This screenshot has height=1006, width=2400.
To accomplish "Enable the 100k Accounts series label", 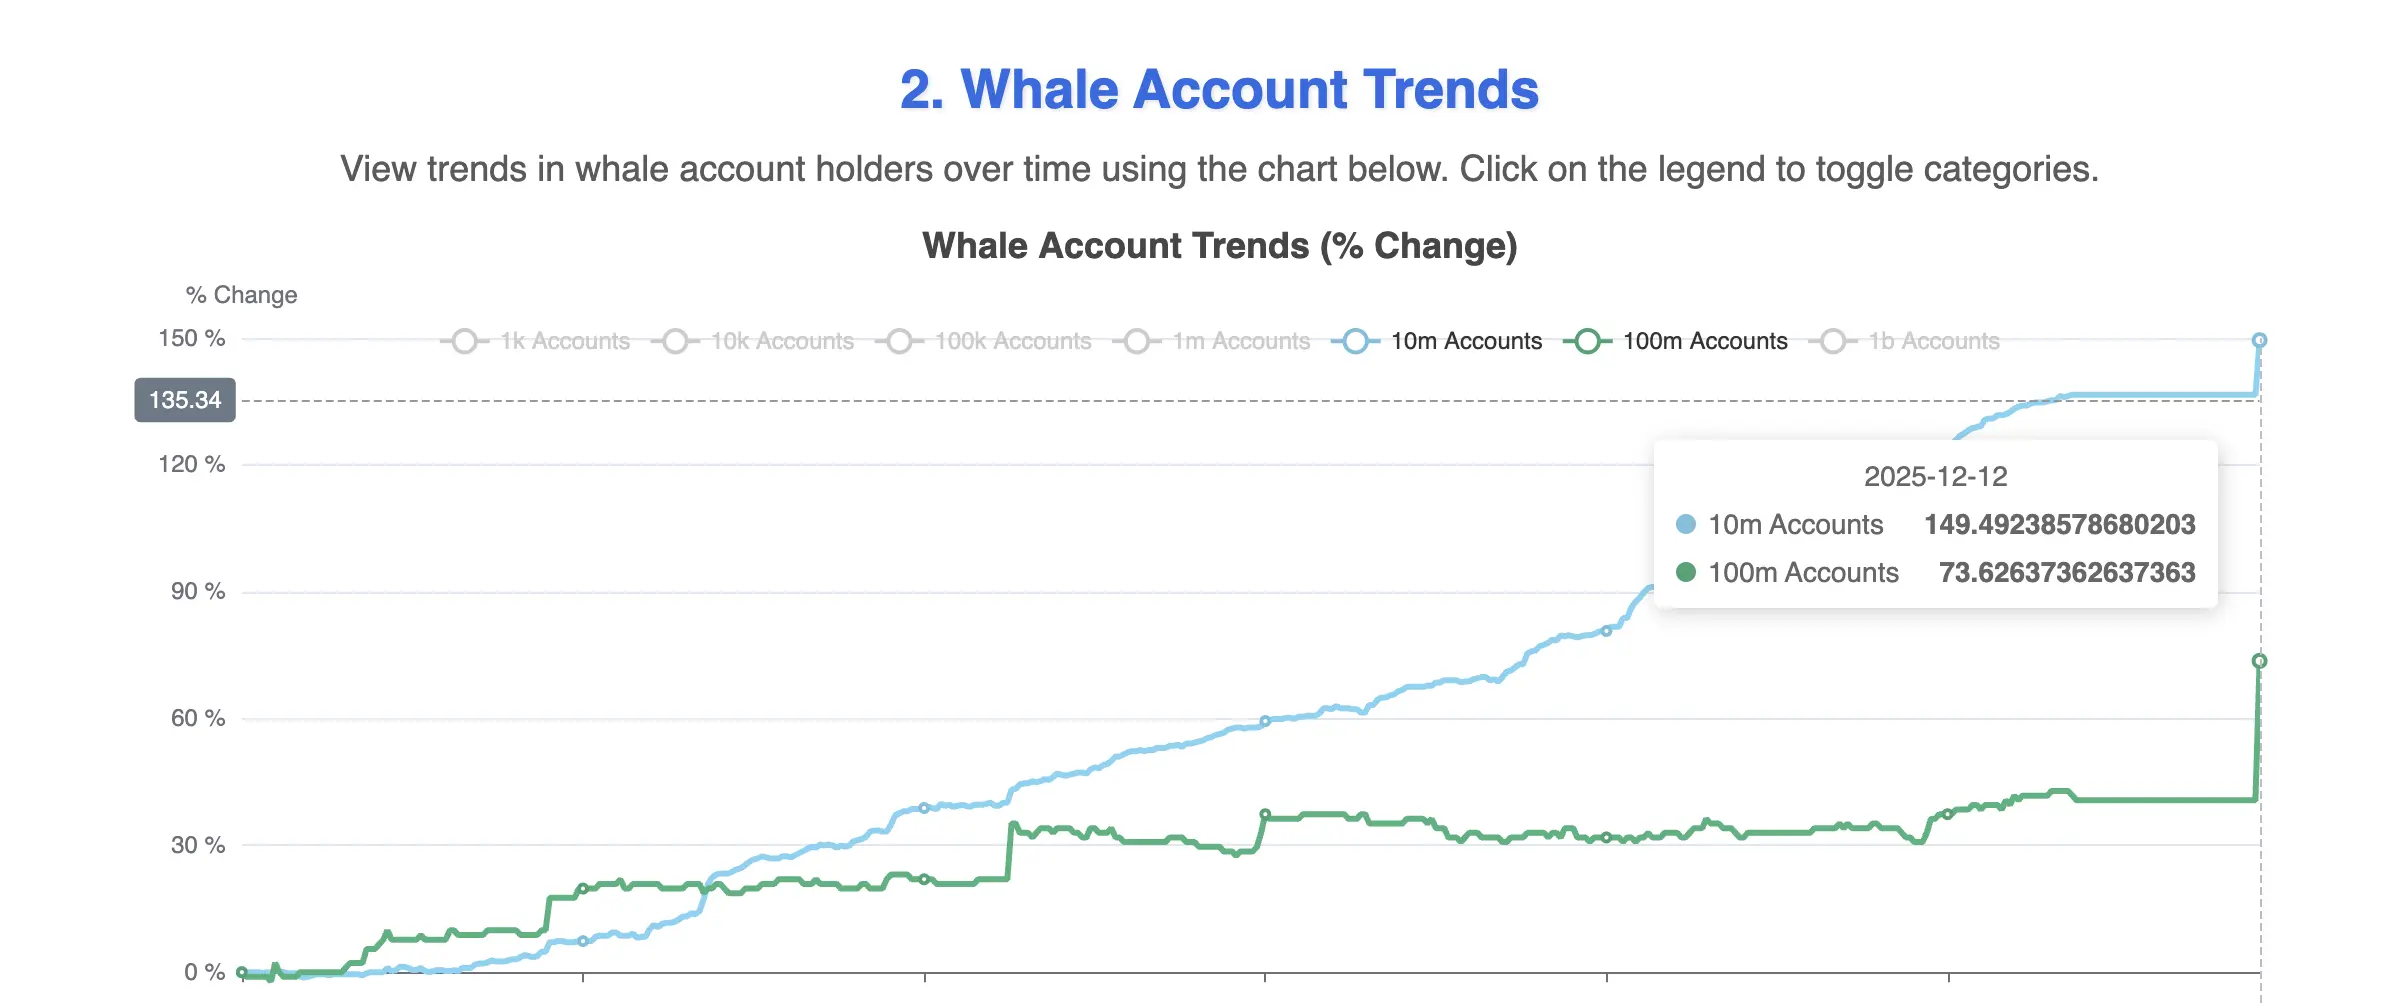I will click(1013, 342).
